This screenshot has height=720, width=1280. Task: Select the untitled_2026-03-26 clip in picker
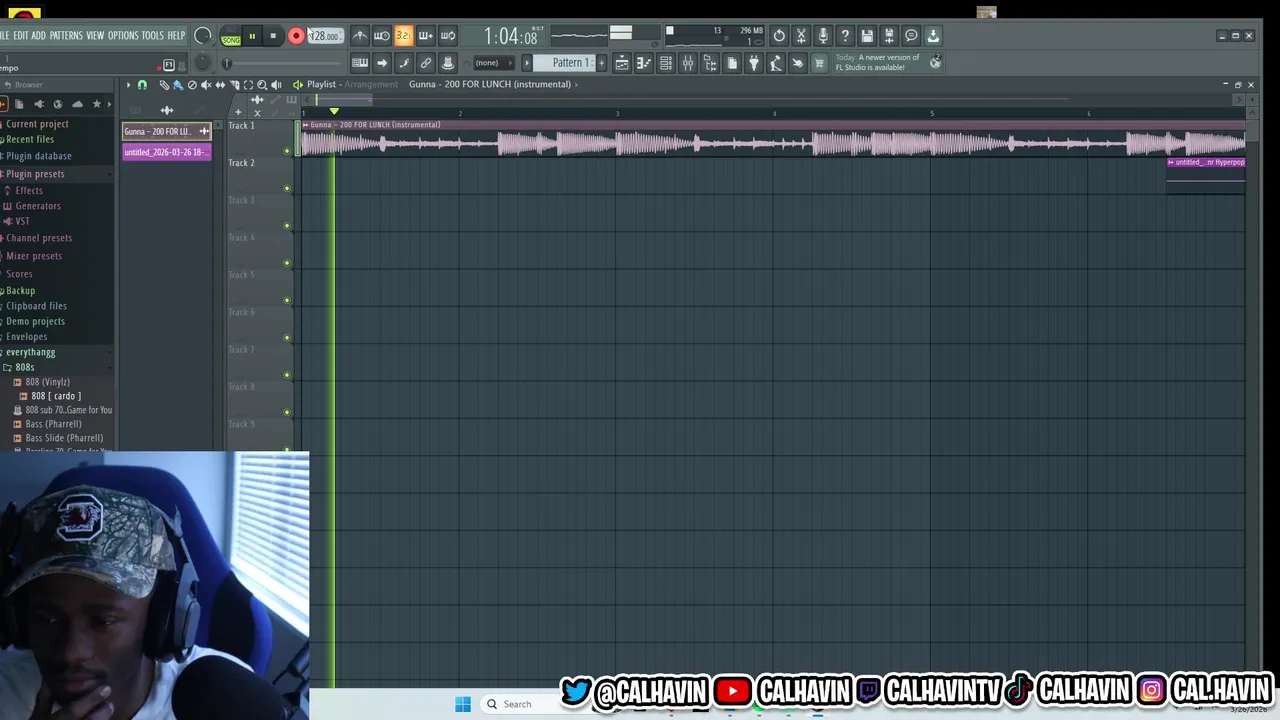(x=167, y=152)
